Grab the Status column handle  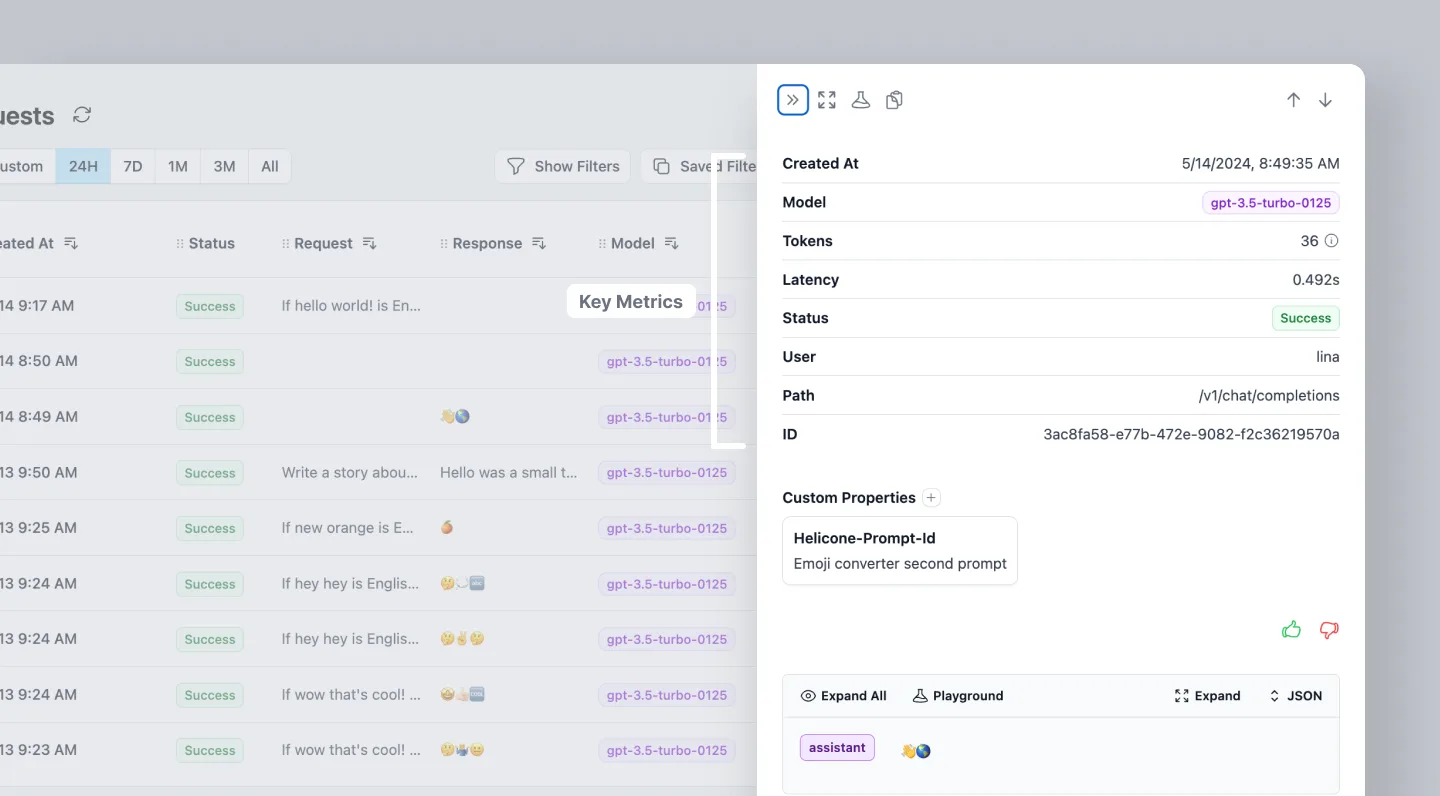180,243
